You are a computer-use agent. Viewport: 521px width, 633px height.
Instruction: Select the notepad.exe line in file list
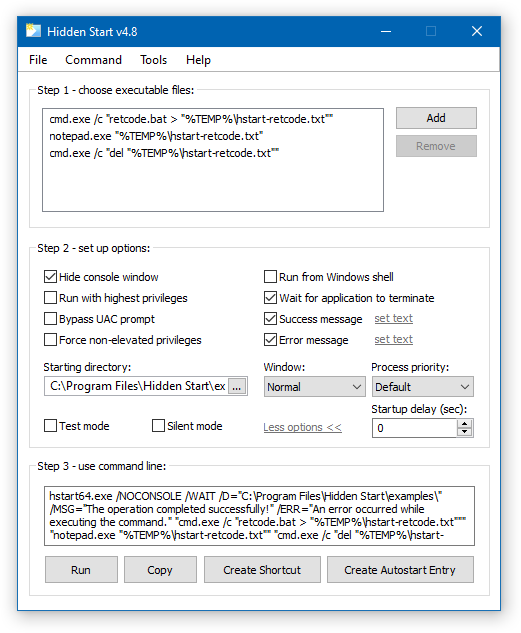click(156, 136)
